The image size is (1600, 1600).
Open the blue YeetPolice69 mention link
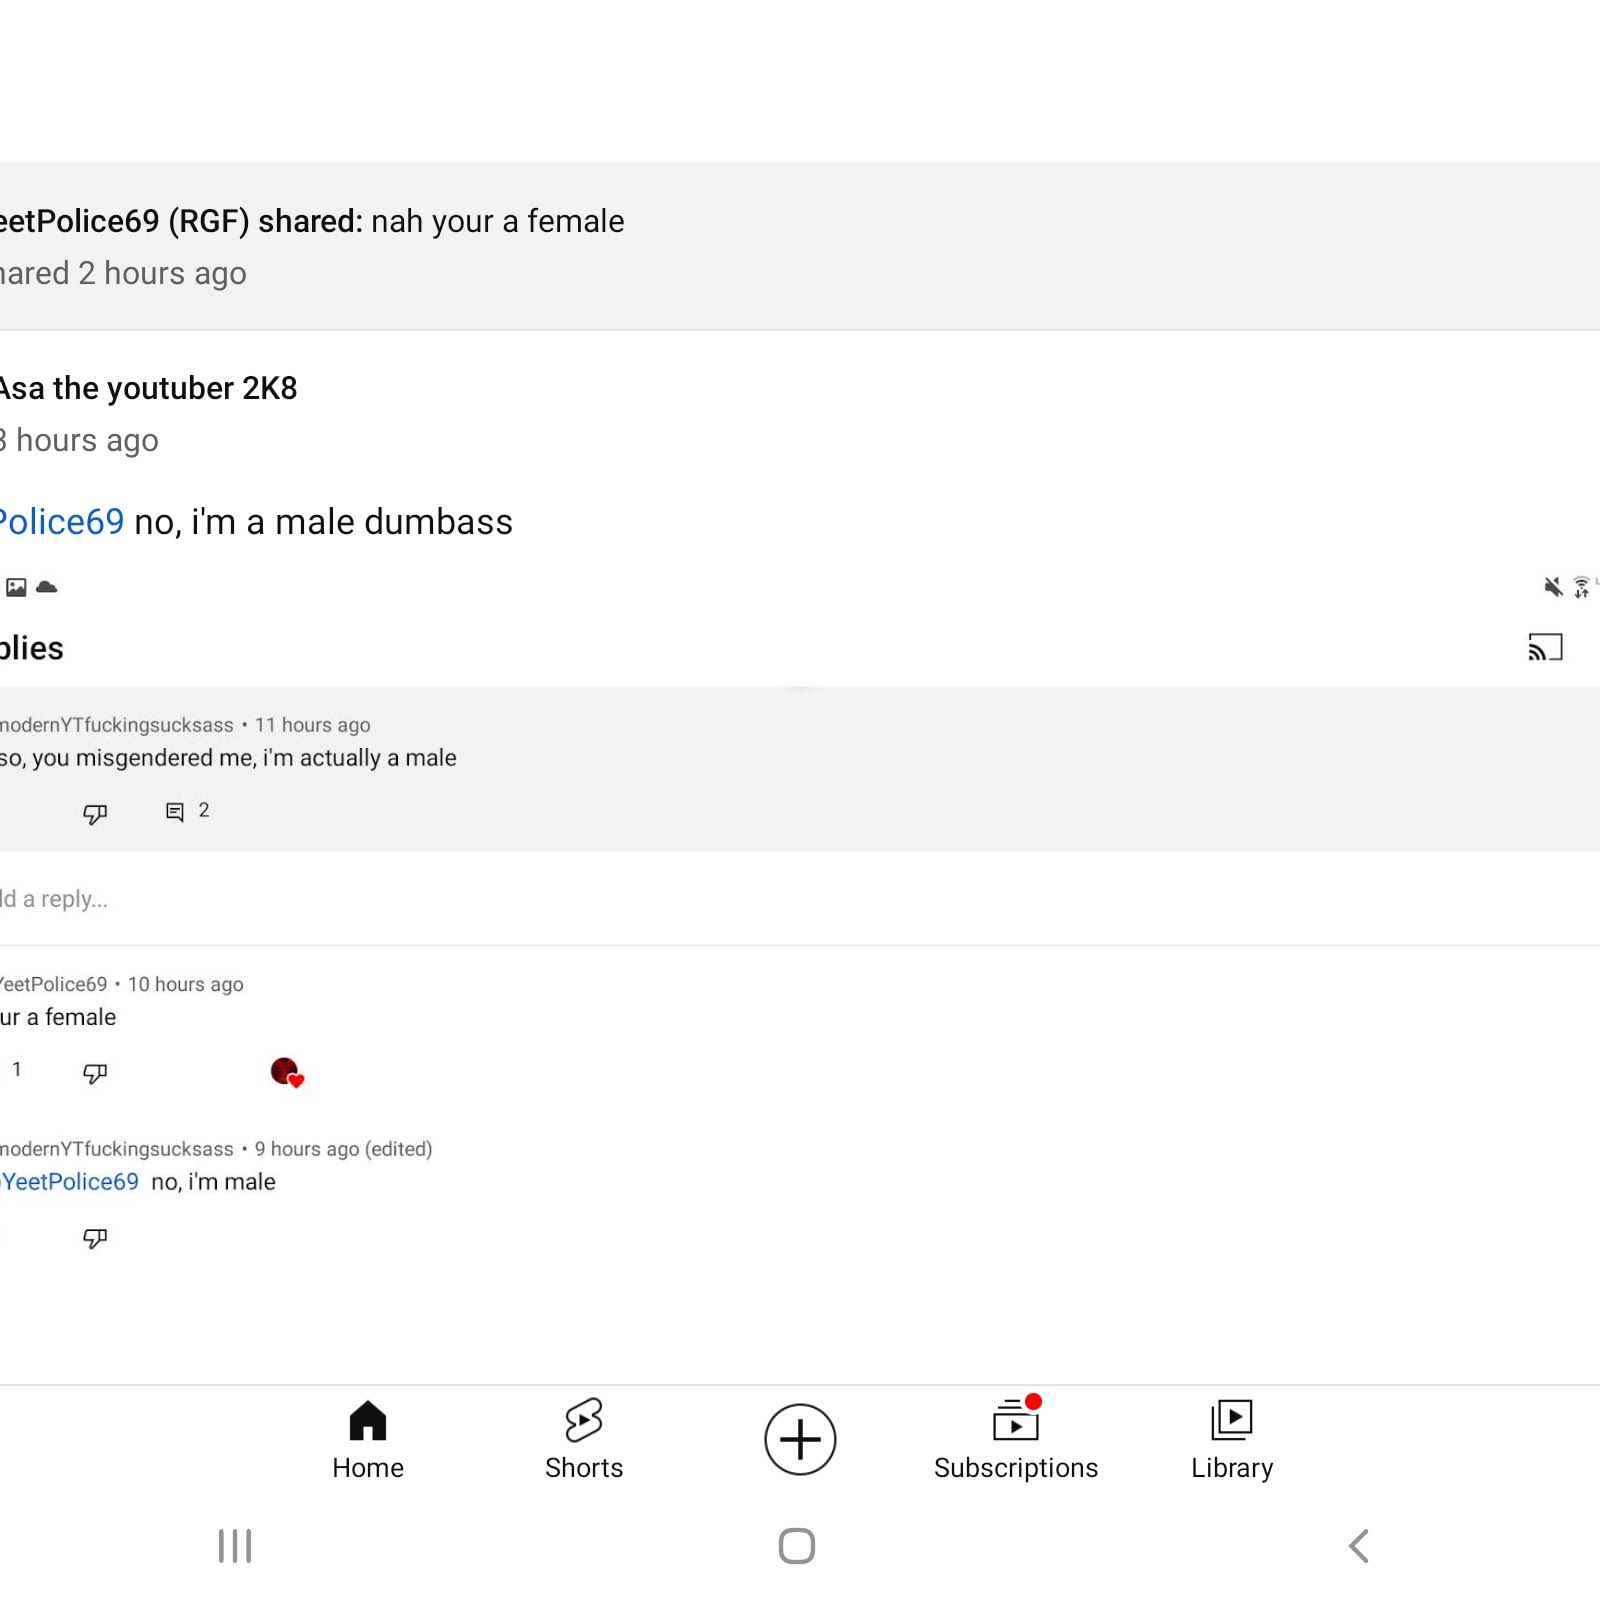[x=69, y=1182]
